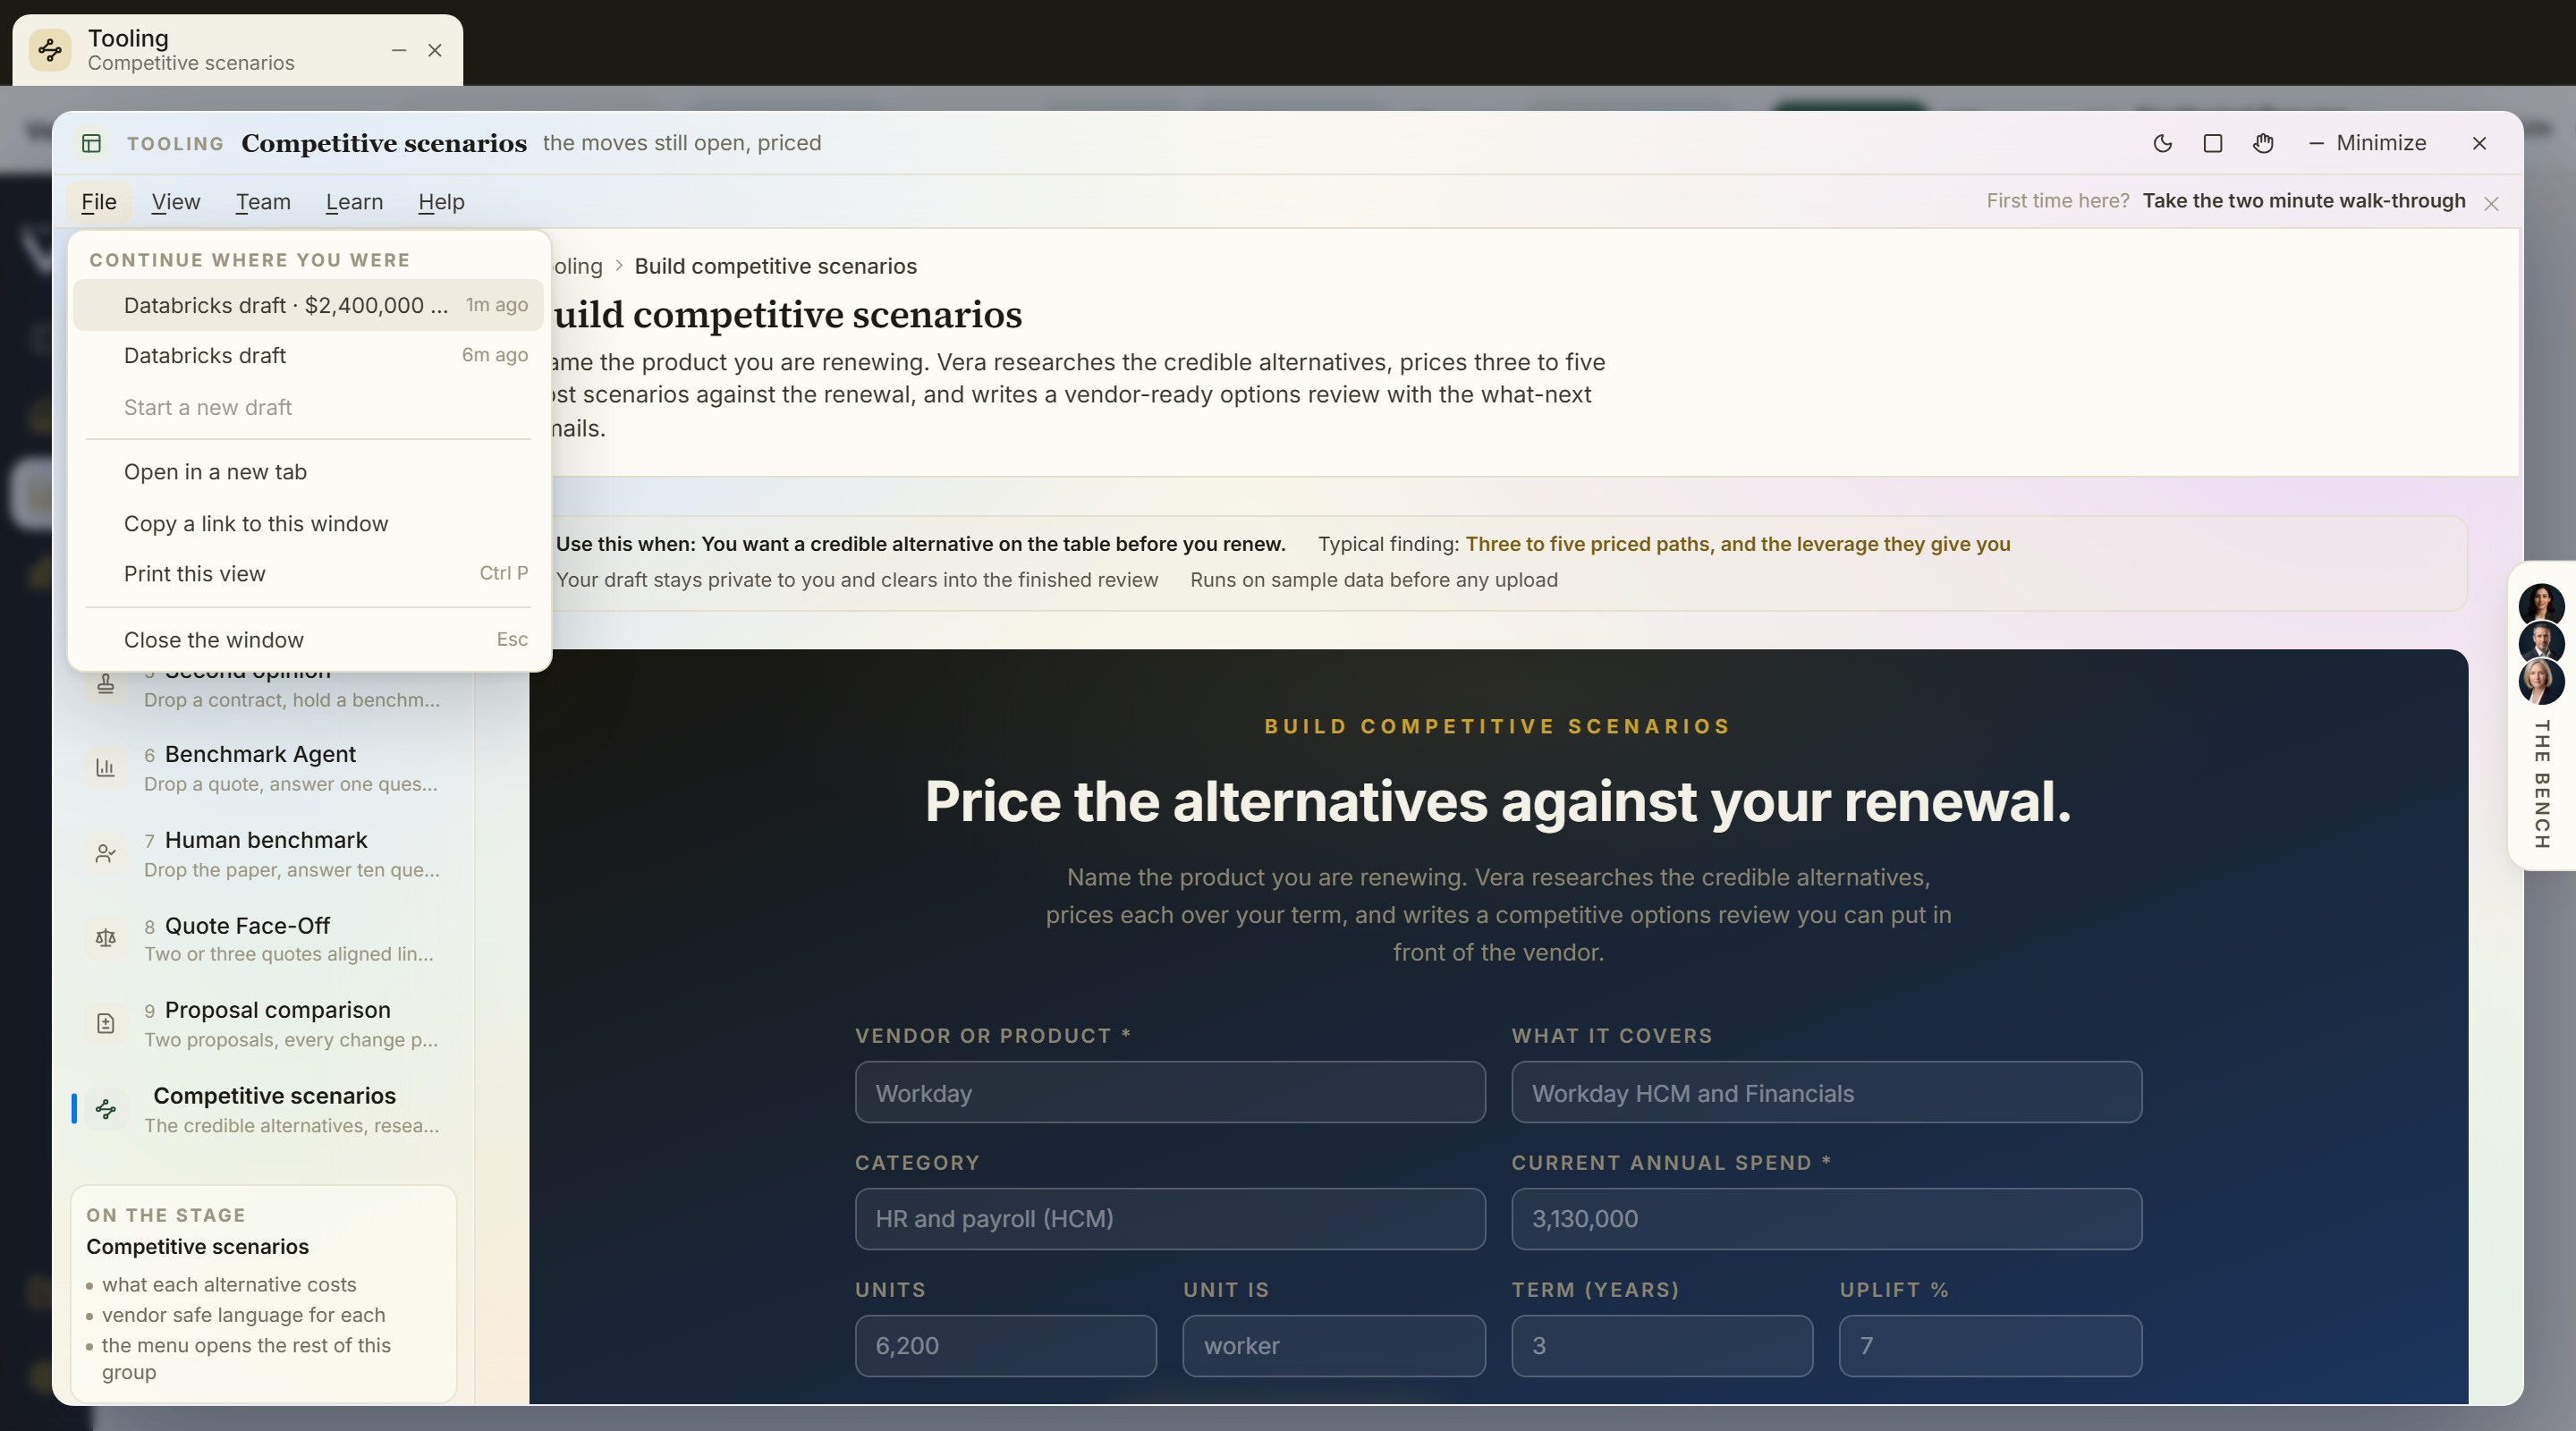2576x1431 pixels.
Task: Select the middle avatar on The Bench
Action: pyautogui.click(x=2541, y=643)
